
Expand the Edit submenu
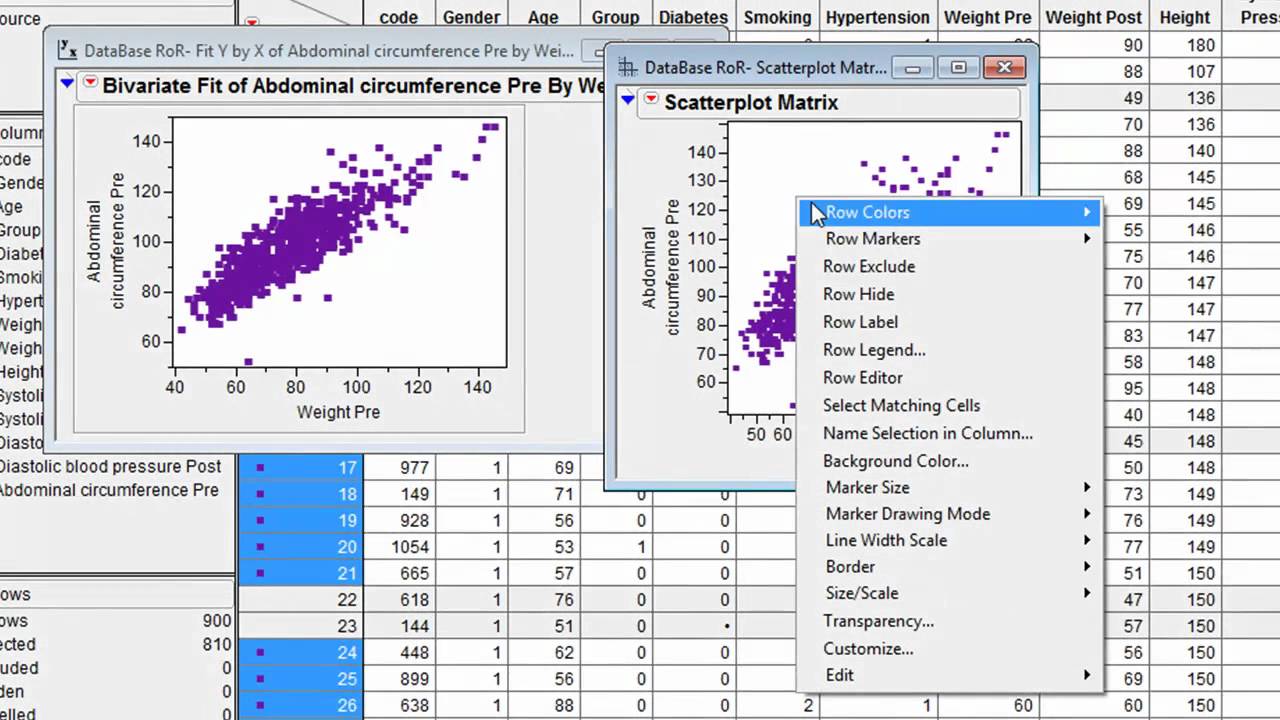pos(949,675)
